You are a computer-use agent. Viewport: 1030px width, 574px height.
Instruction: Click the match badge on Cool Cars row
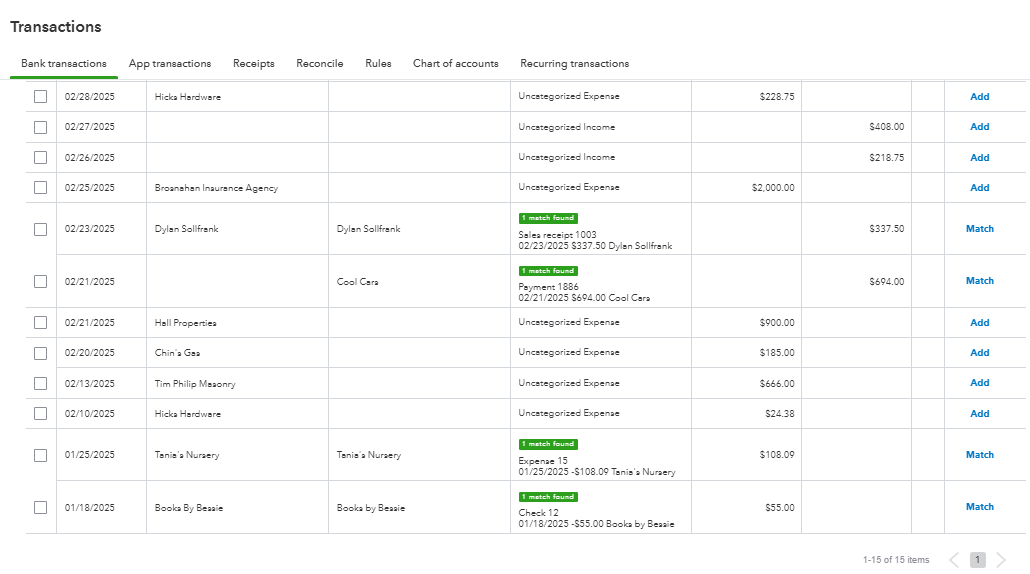tap(548, 271)
